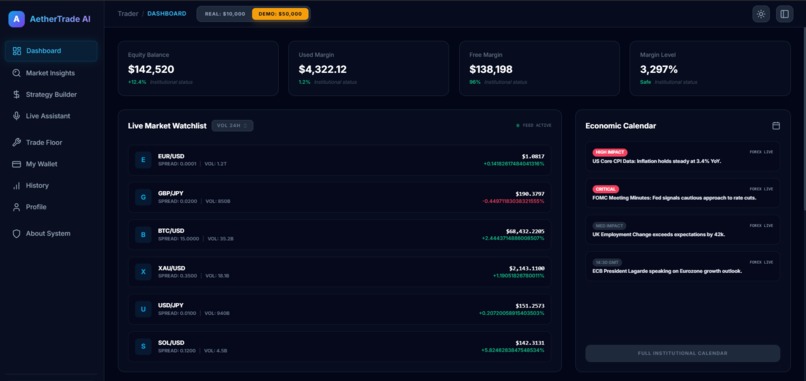Click the Market Insights magnifier icon
The image size is (806, 381).
tap(16, 73)
